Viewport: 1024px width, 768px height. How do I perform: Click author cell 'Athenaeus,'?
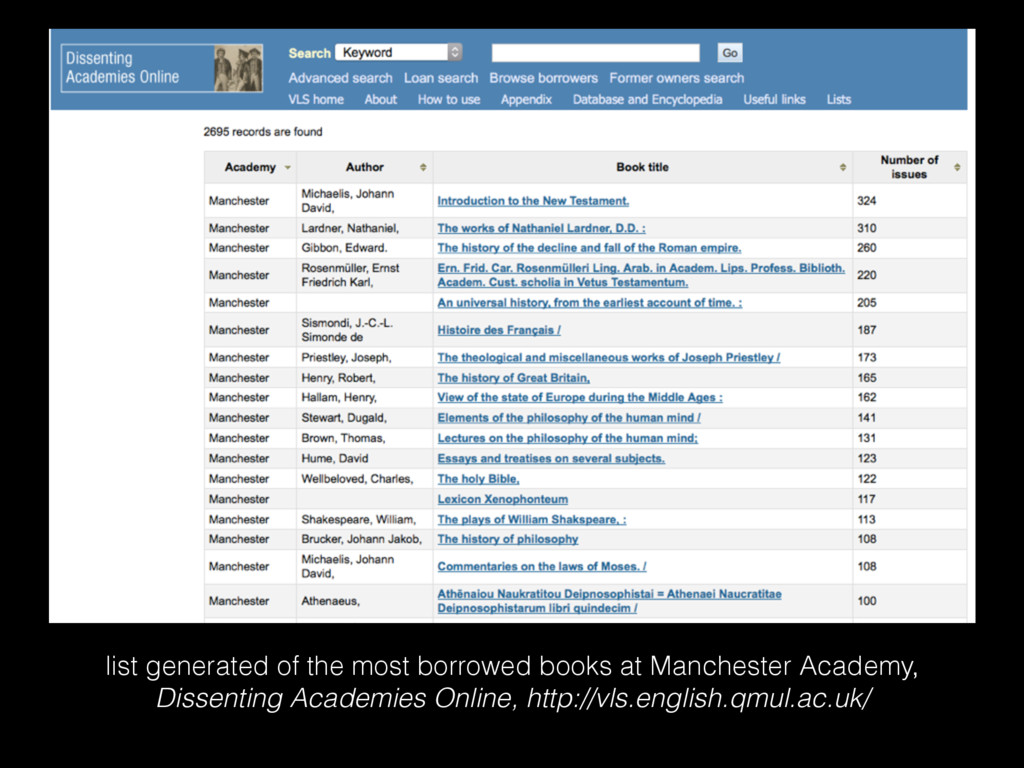(x=330, y=601)
